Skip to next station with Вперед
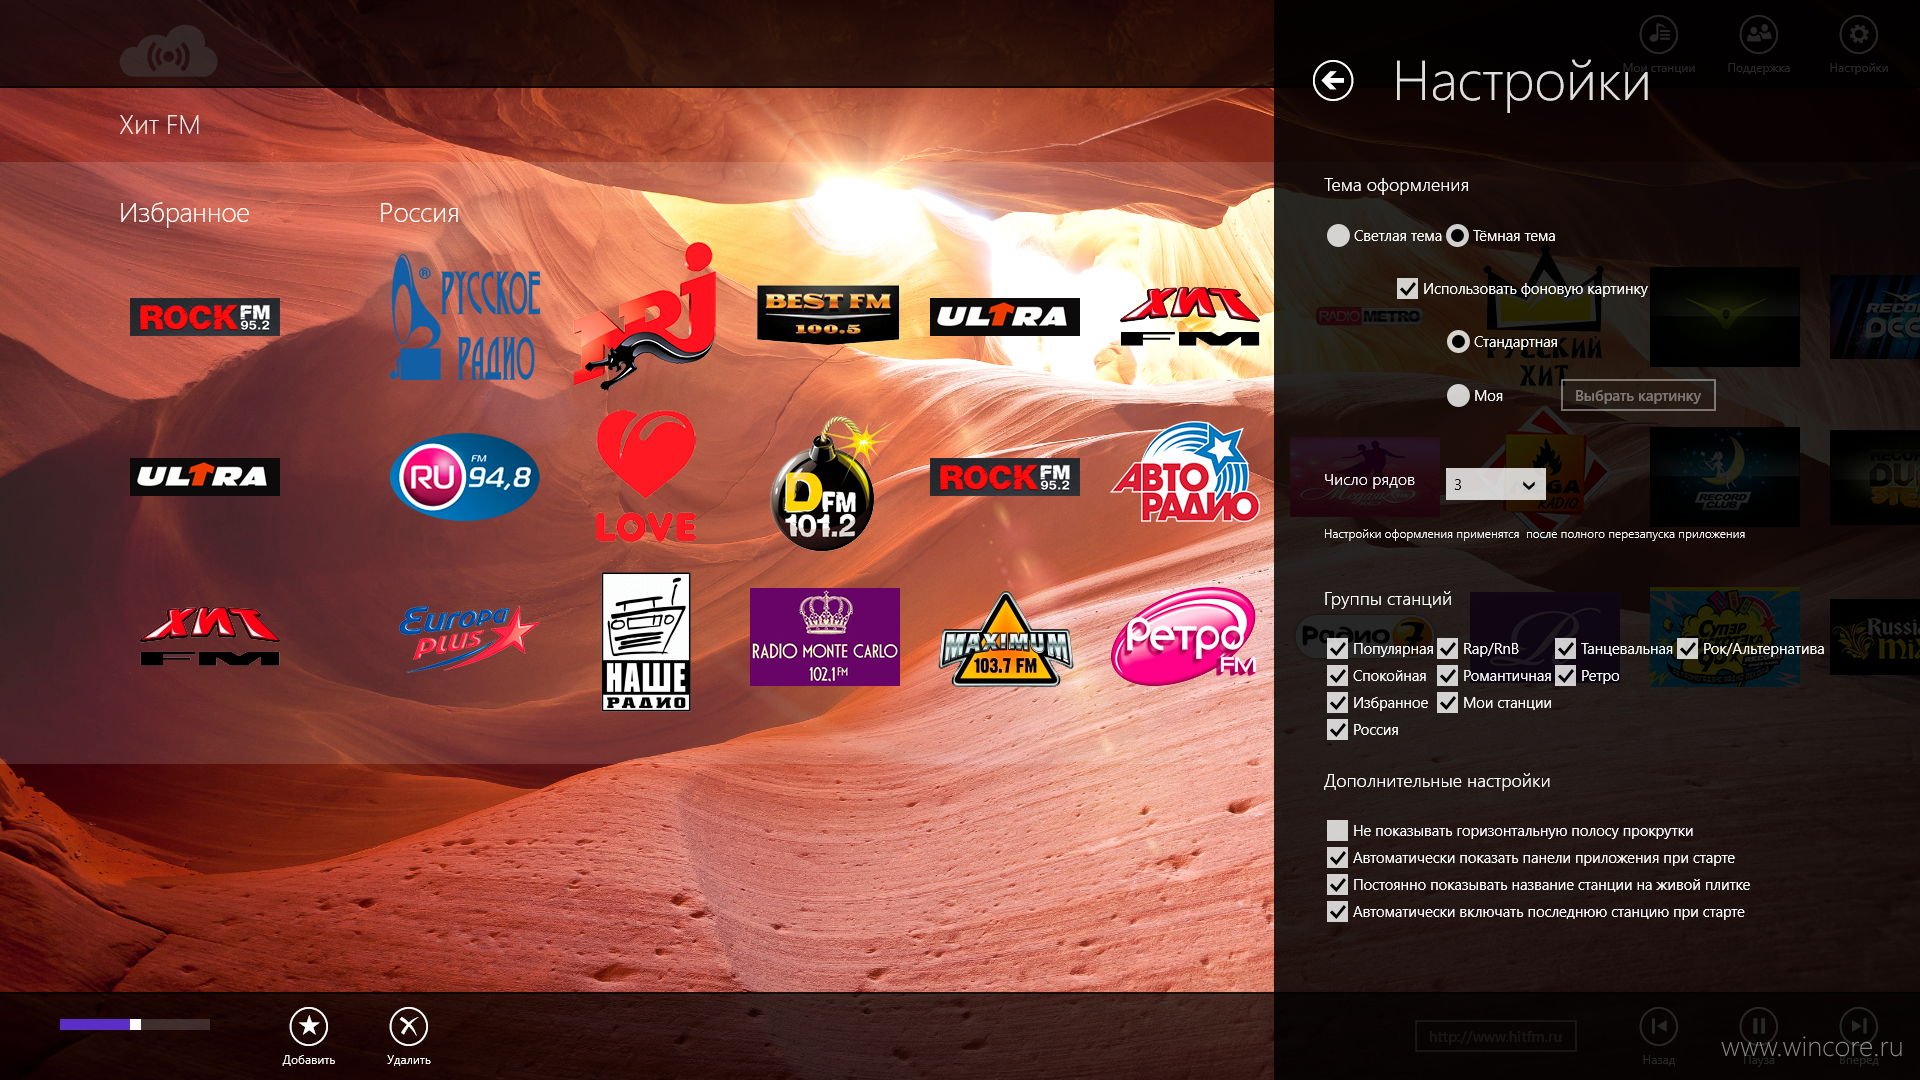 (x=1858, y=1036)
